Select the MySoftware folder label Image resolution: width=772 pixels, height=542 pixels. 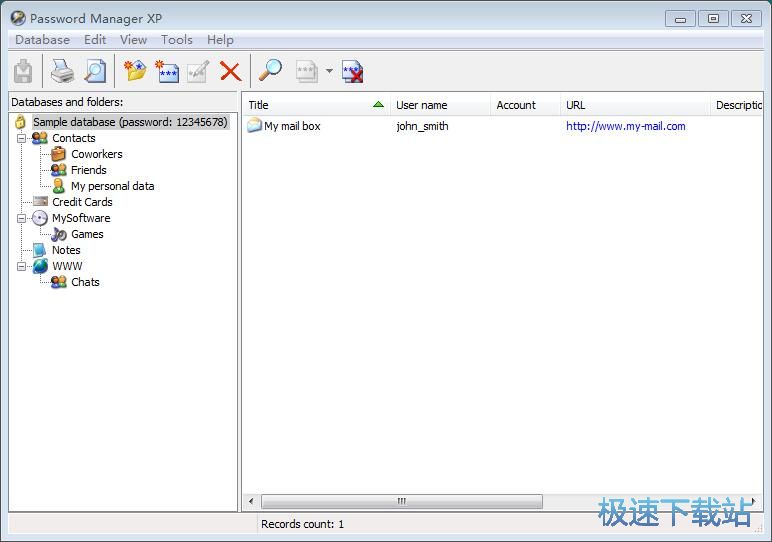pyautogui.click(x=81, y=218)
